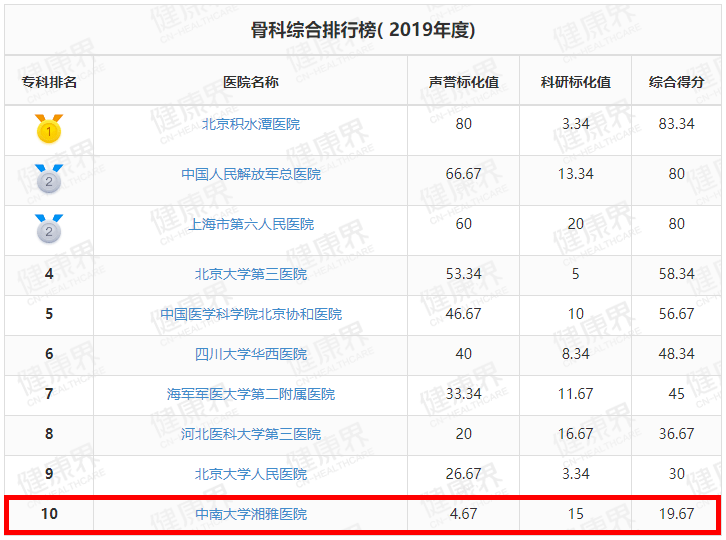The width and height of the screenshot is (726, 540).
Task: Select the total score 45 cell
Action: 676,394
